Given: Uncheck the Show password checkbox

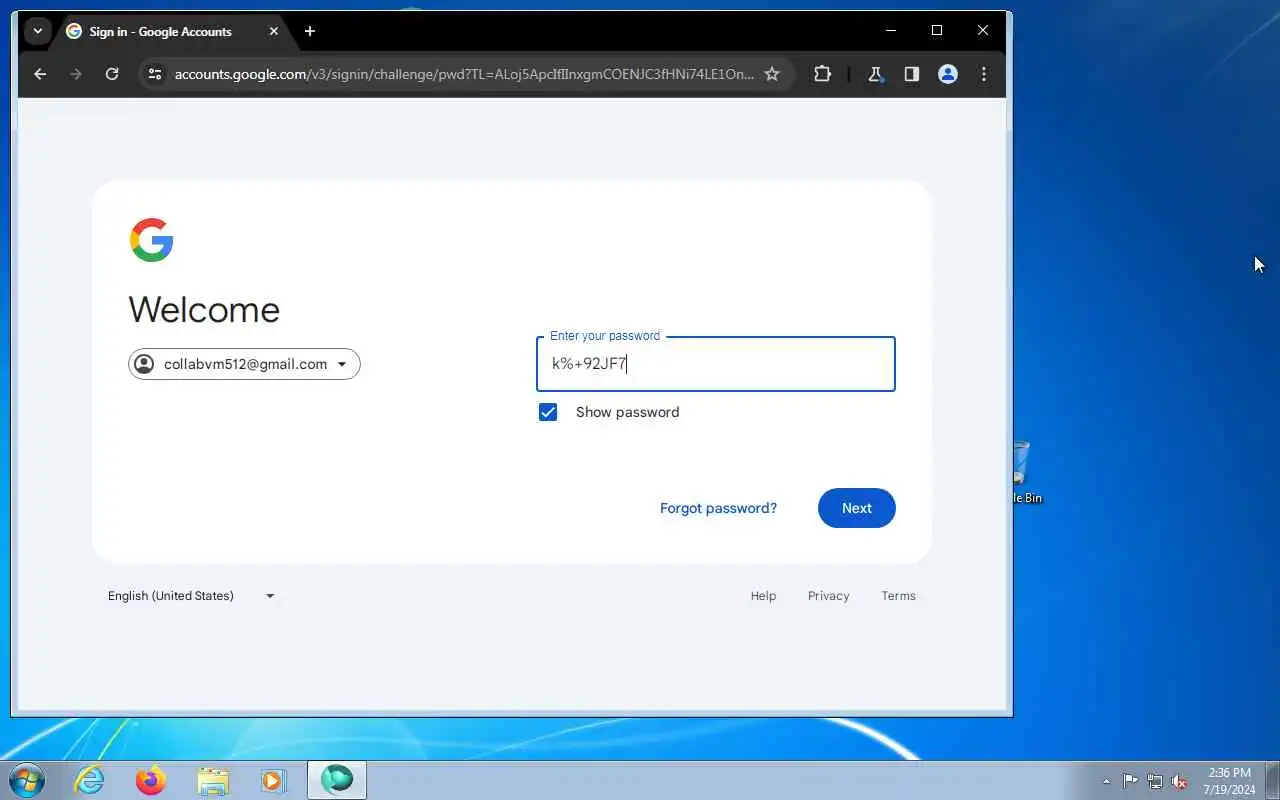Looking at the screenshot, I should pos(548,412).
